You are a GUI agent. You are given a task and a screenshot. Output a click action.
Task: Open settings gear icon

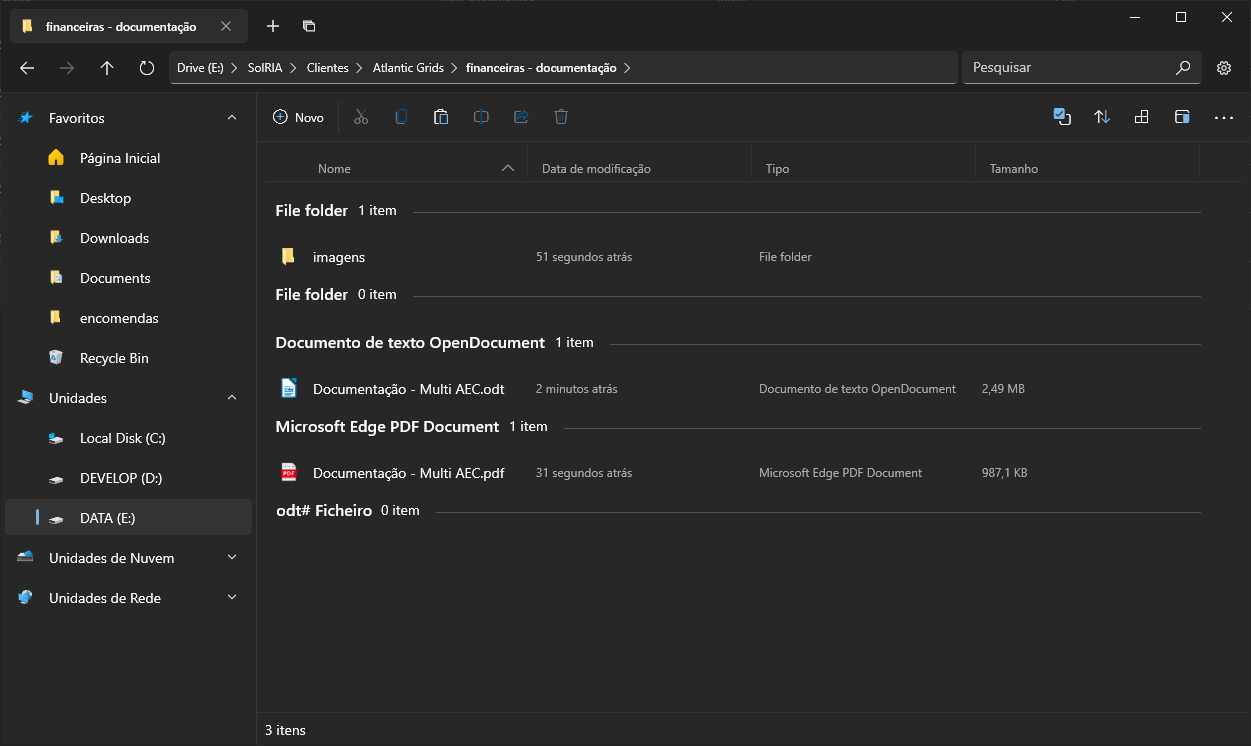coord(1224,68)
